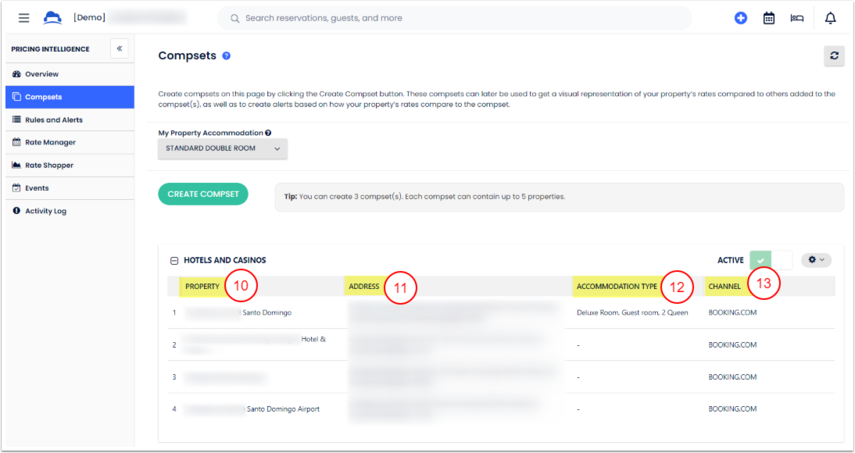Open the Rate Shopper menu item
The height and width of the screenshot is (453, 855).
[49, 165]
